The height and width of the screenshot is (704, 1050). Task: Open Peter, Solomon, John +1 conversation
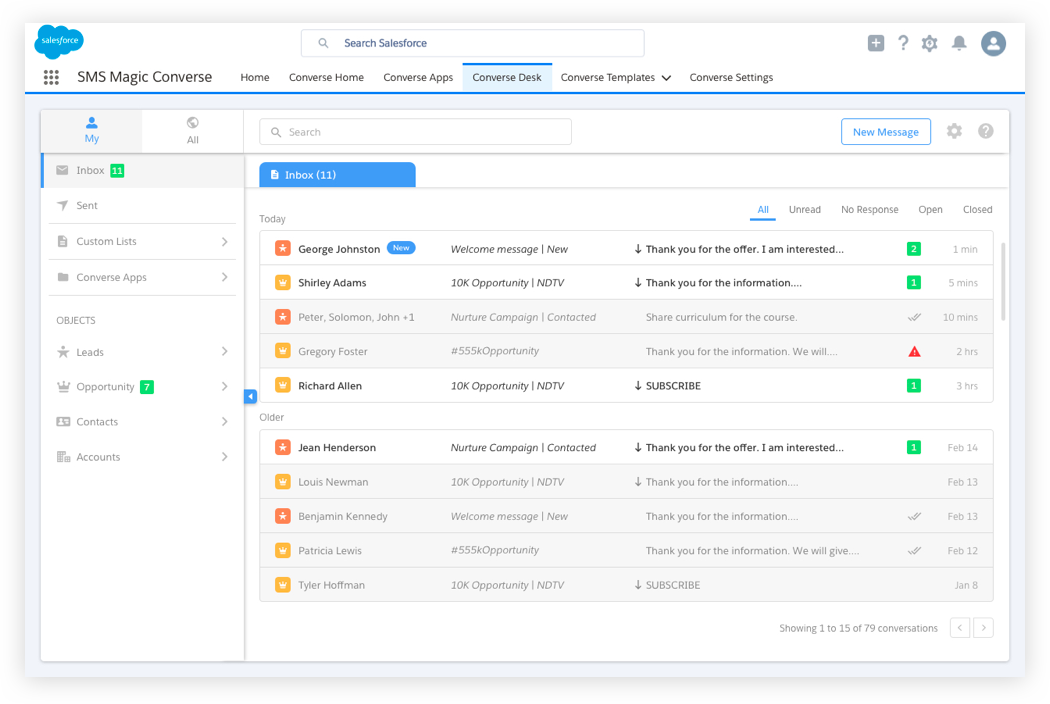pos(626,317)
